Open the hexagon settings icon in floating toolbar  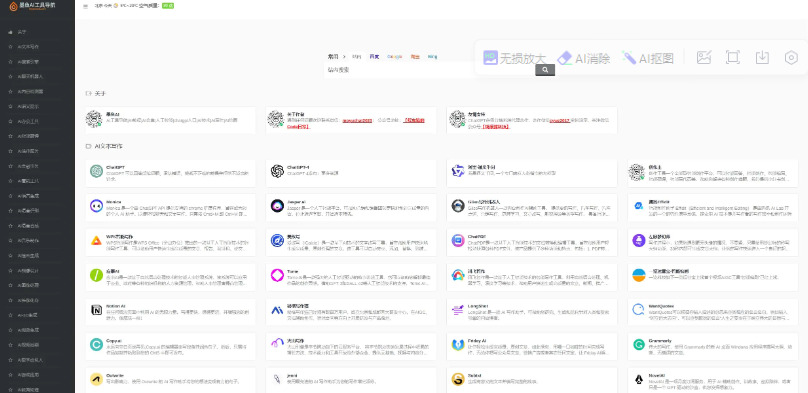coord(791,57)
